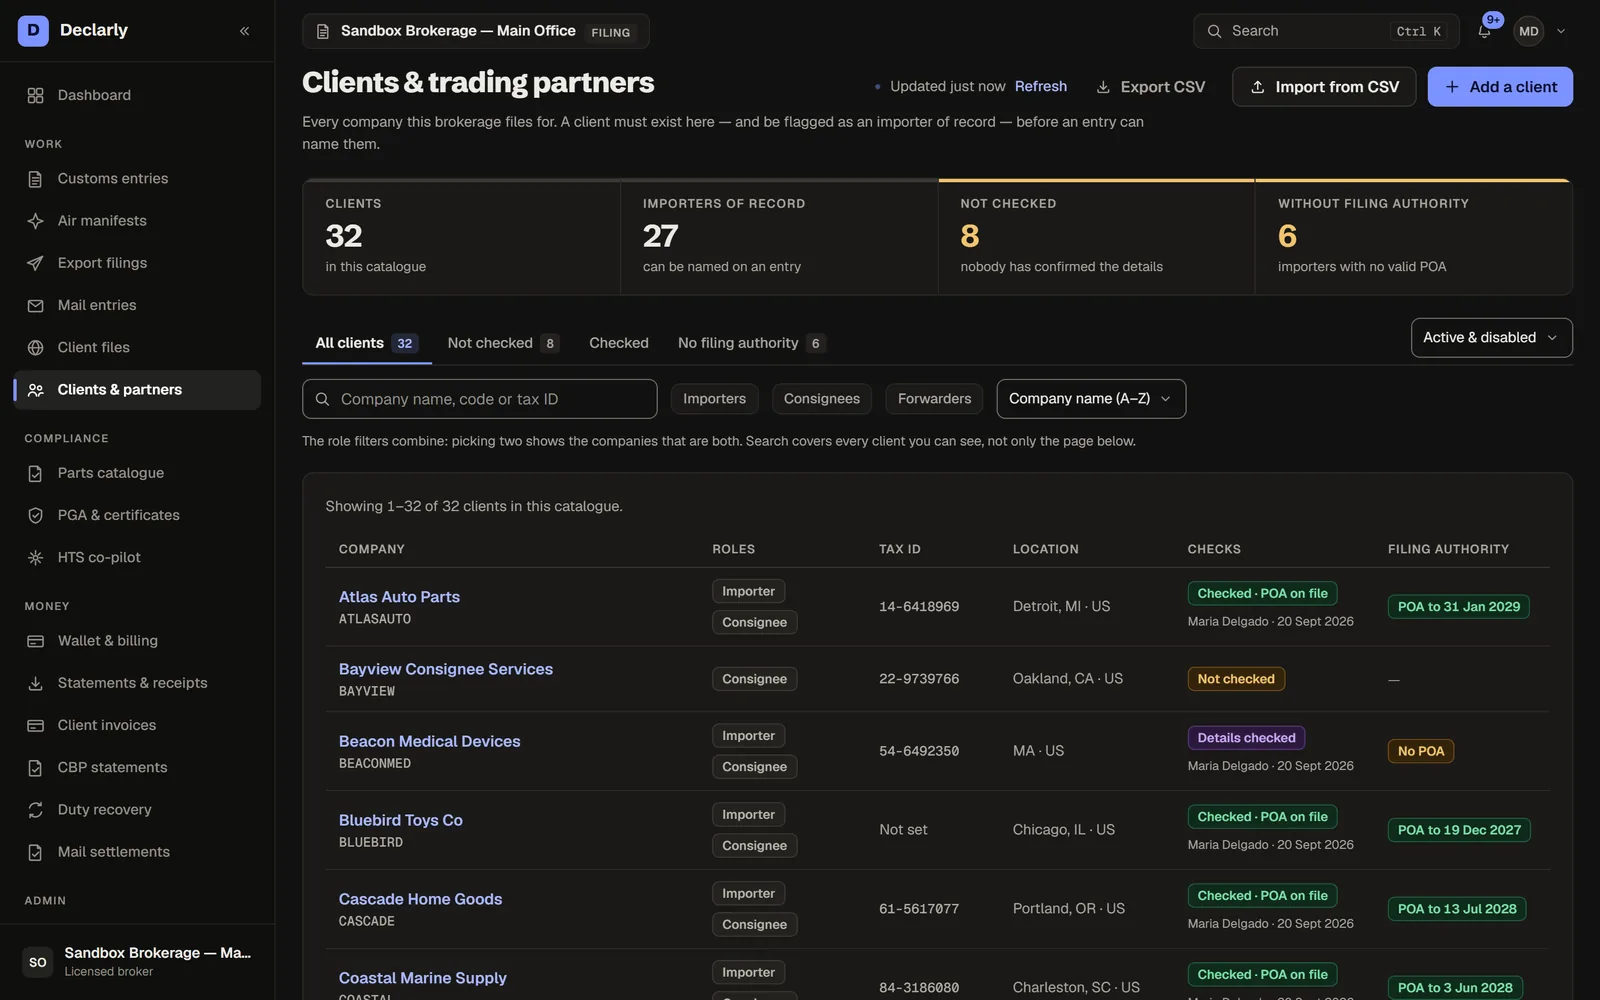Click the Company column header
Image resolution: width=1600 pixels, height=1000 pixels.
(x=372, y=549)
